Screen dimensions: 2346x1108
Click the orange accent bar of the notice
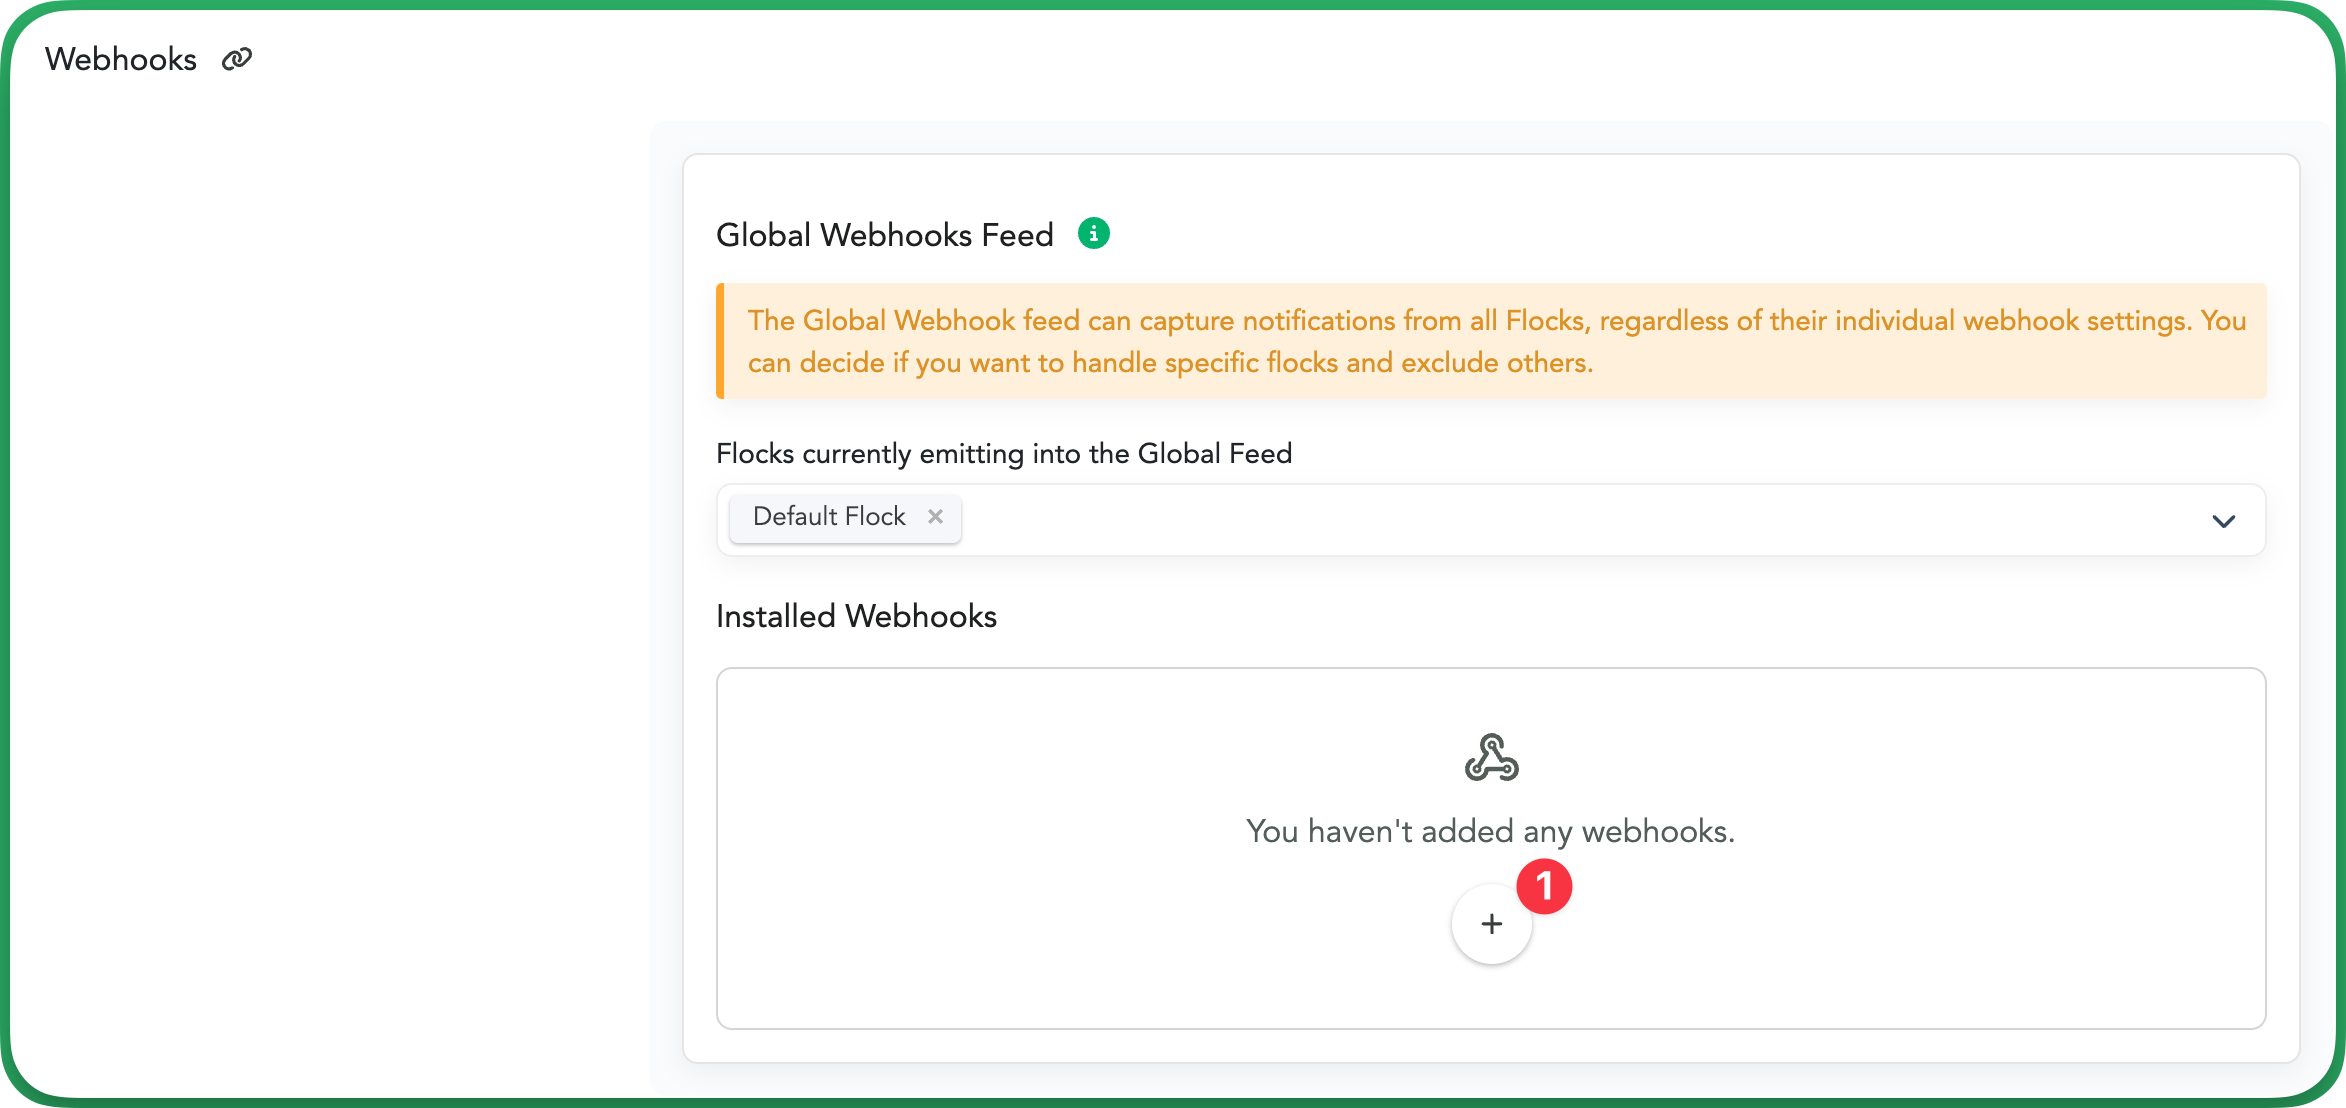click(x=720, y=341)
